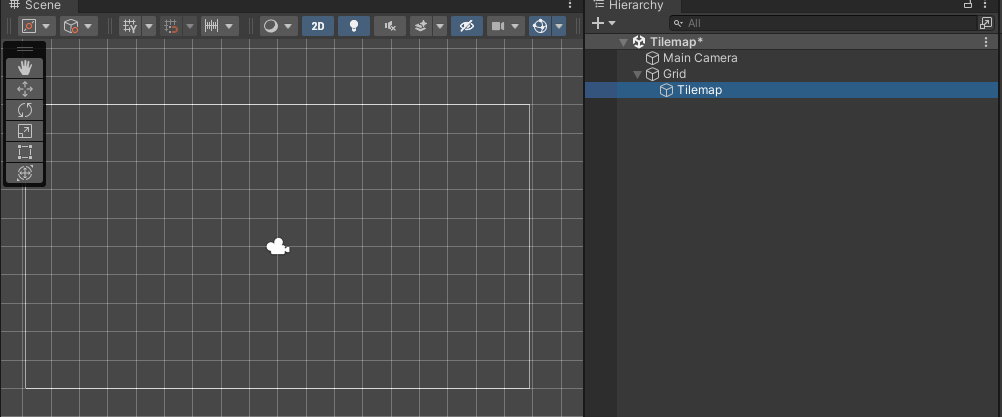Select the Hand view tool
The width and height of the screenshot is (1002, 417).
pyautogui.click(x=24, y=68)
